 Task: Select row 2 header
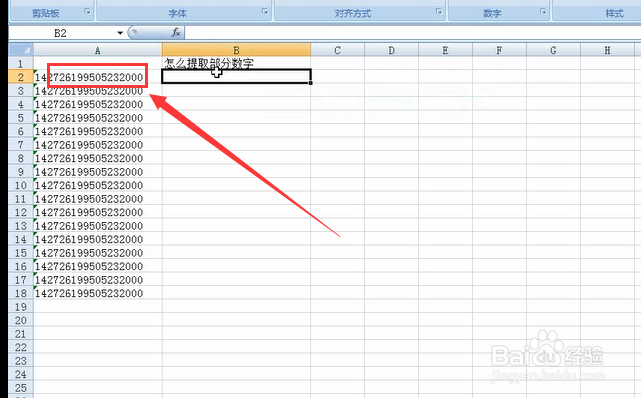(x=21, y=77)
